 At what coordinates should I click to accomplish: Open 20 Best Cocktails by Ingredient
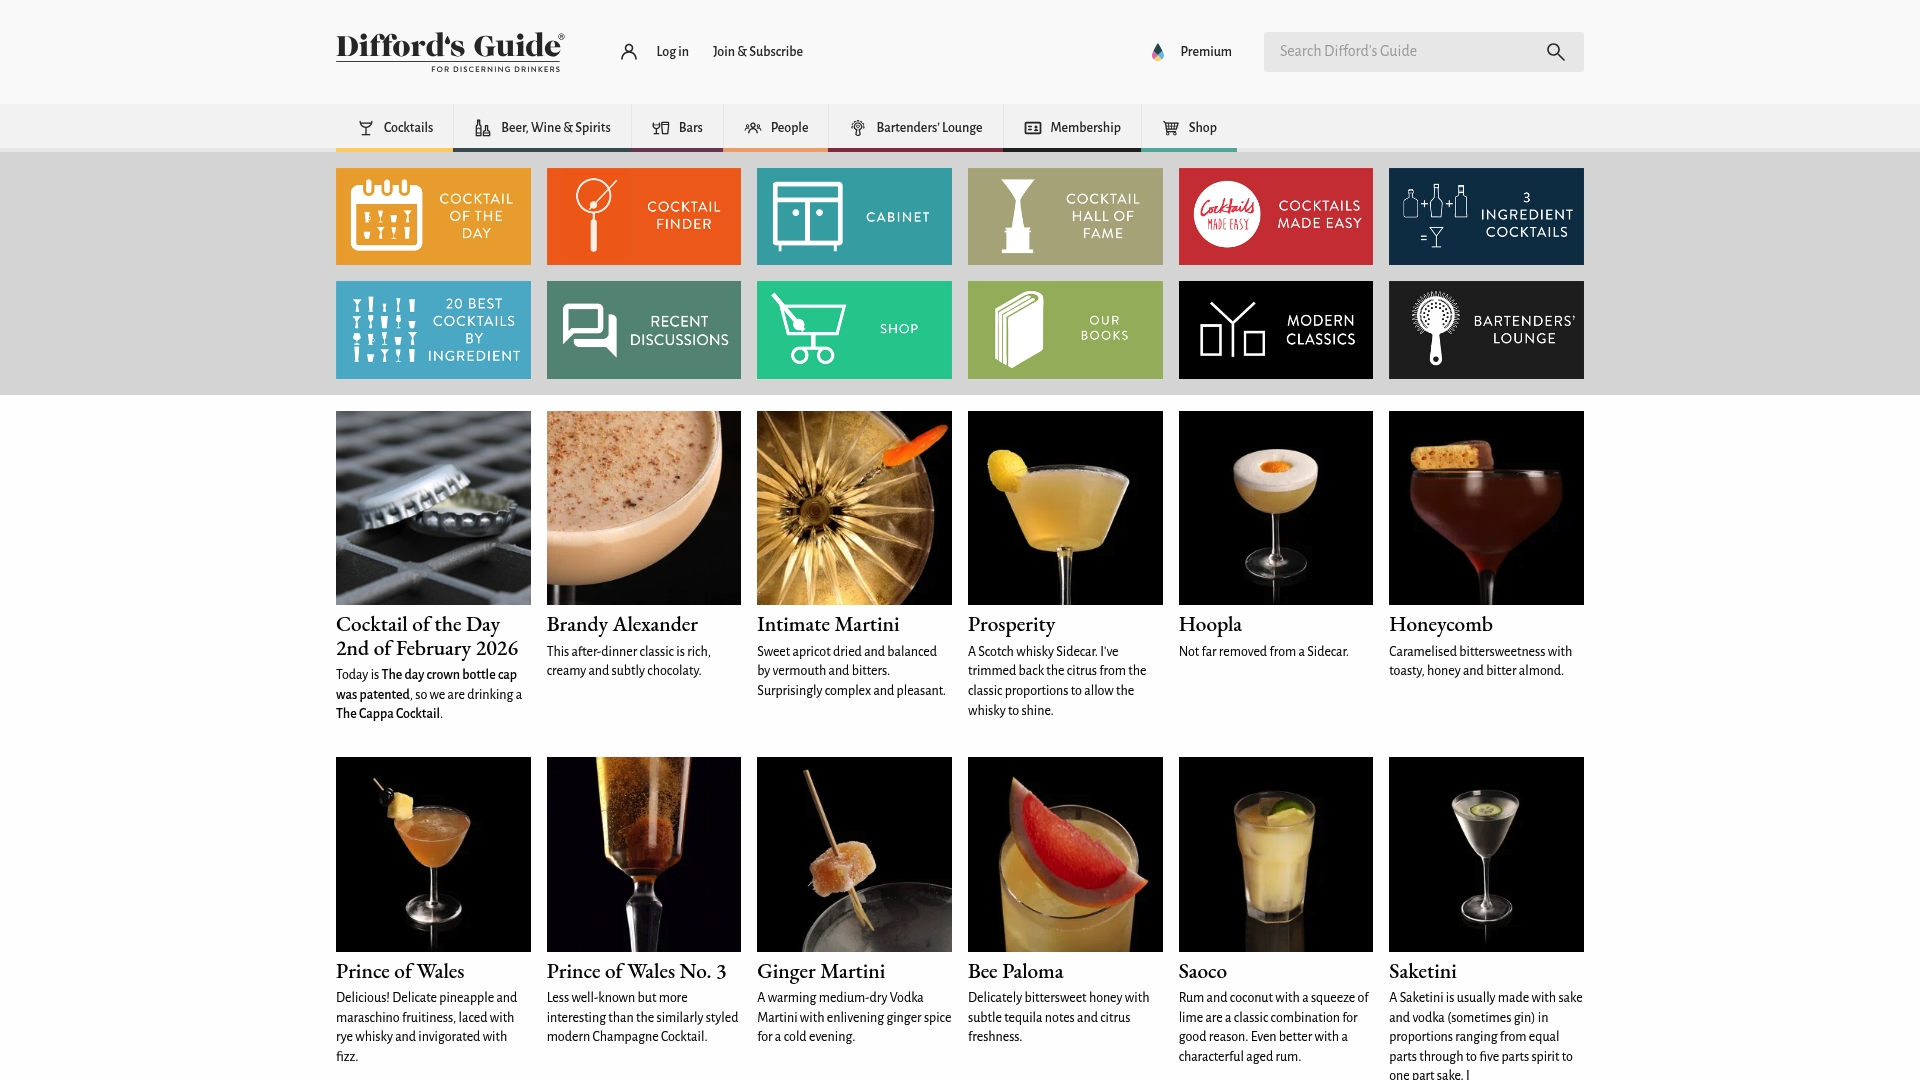[x=433, y=329]
